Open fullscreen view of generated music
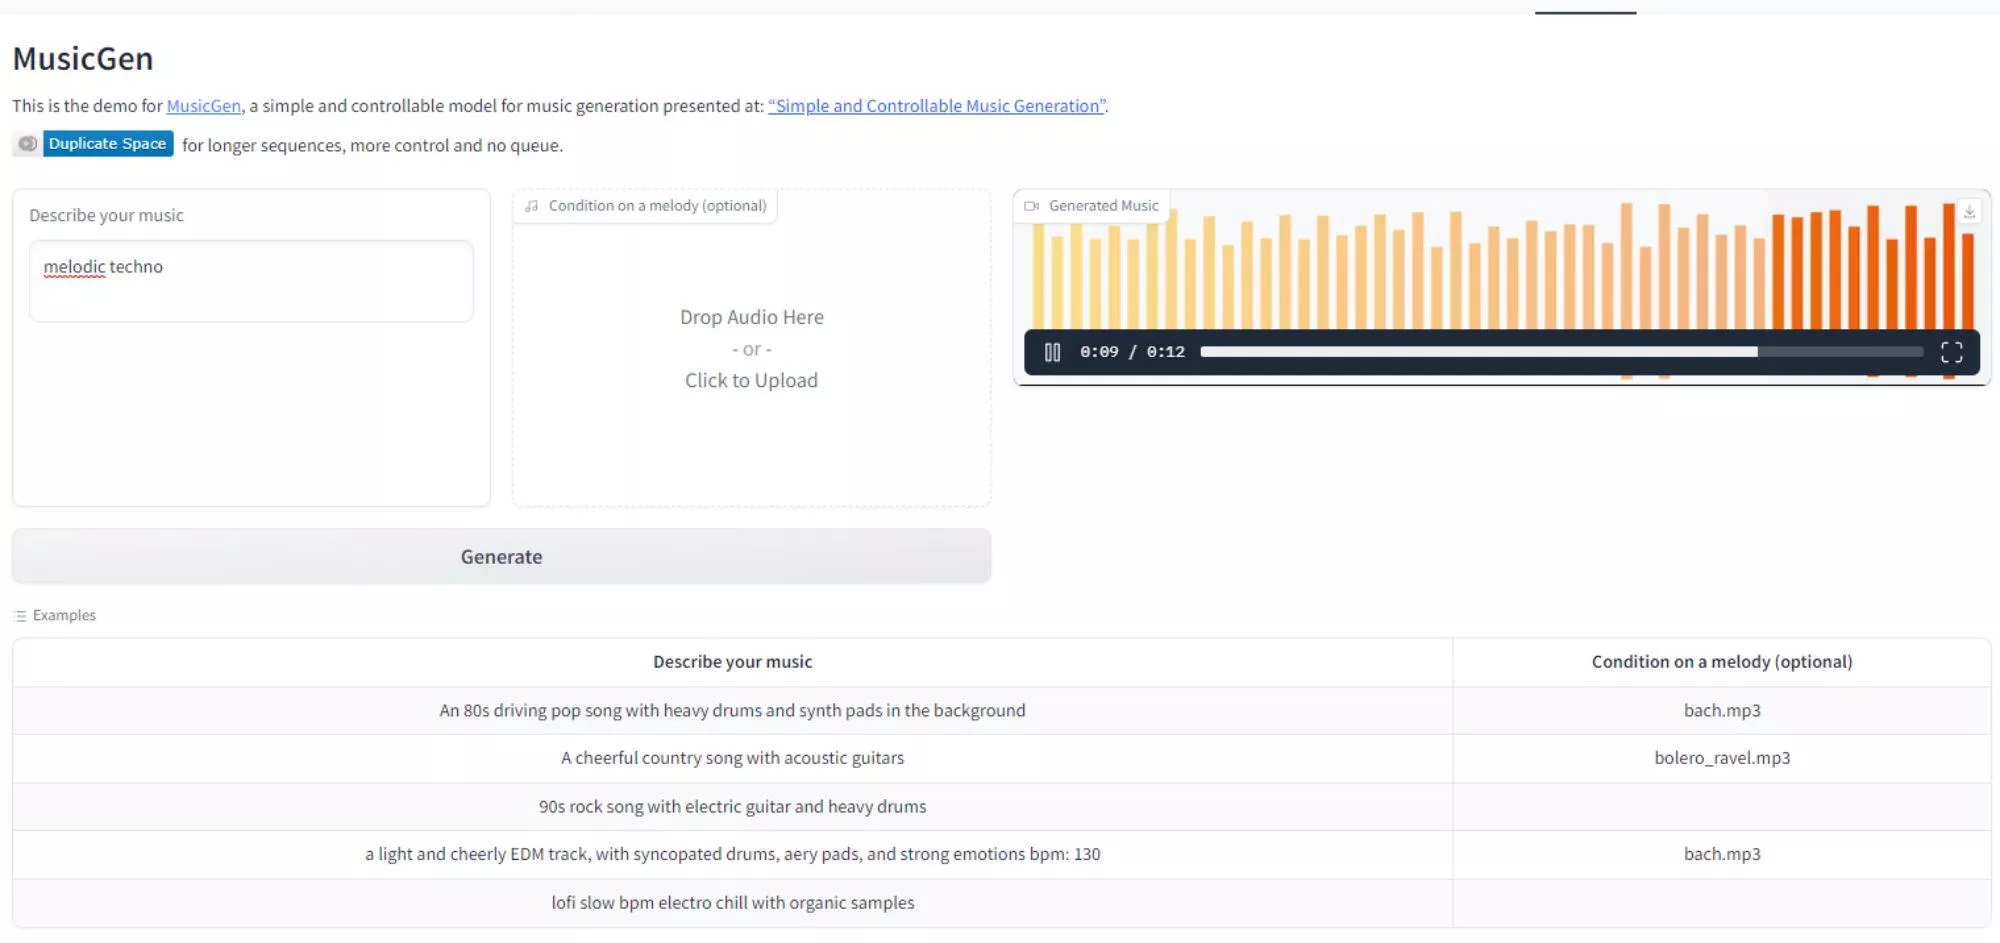Screen dimensions: 2000x943 1951,352
